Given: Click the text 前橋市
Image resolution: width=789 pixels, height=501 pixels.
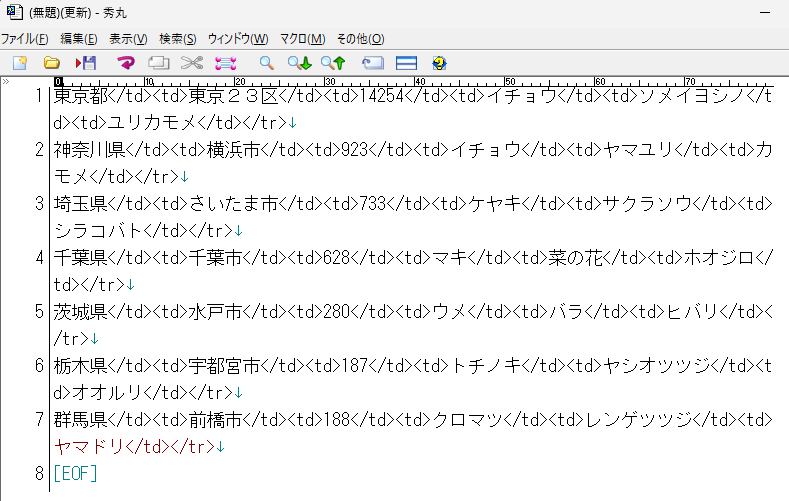Looking at the screenshot, I should click(215, 419).
